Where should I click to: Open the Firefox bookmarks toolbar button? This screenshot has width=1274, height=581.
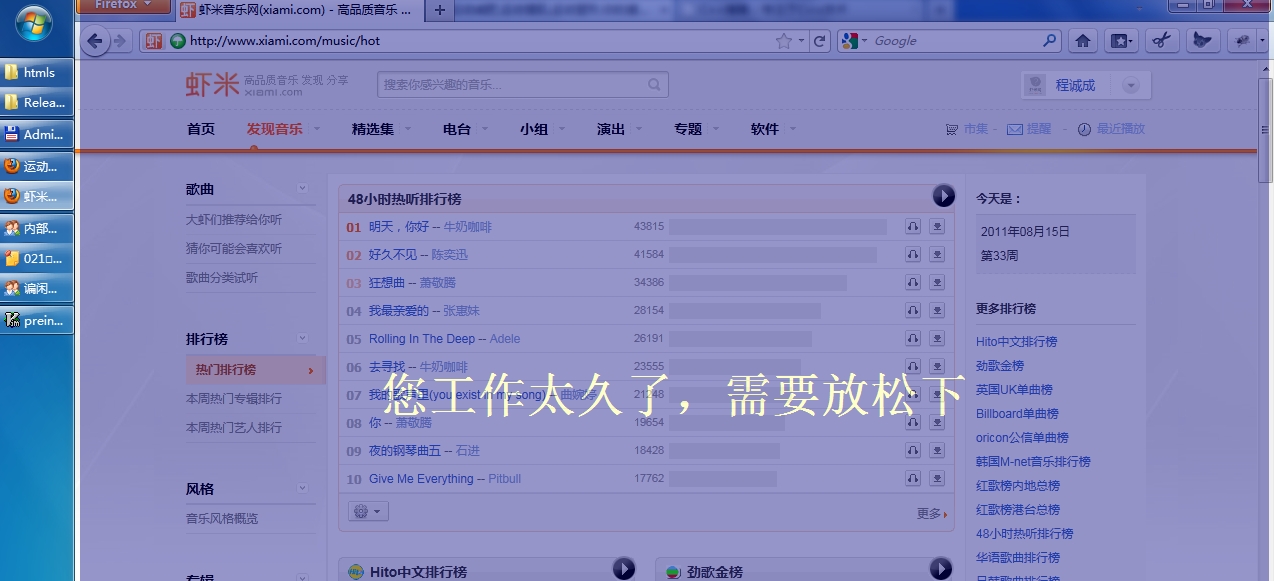pos(1121,41)
